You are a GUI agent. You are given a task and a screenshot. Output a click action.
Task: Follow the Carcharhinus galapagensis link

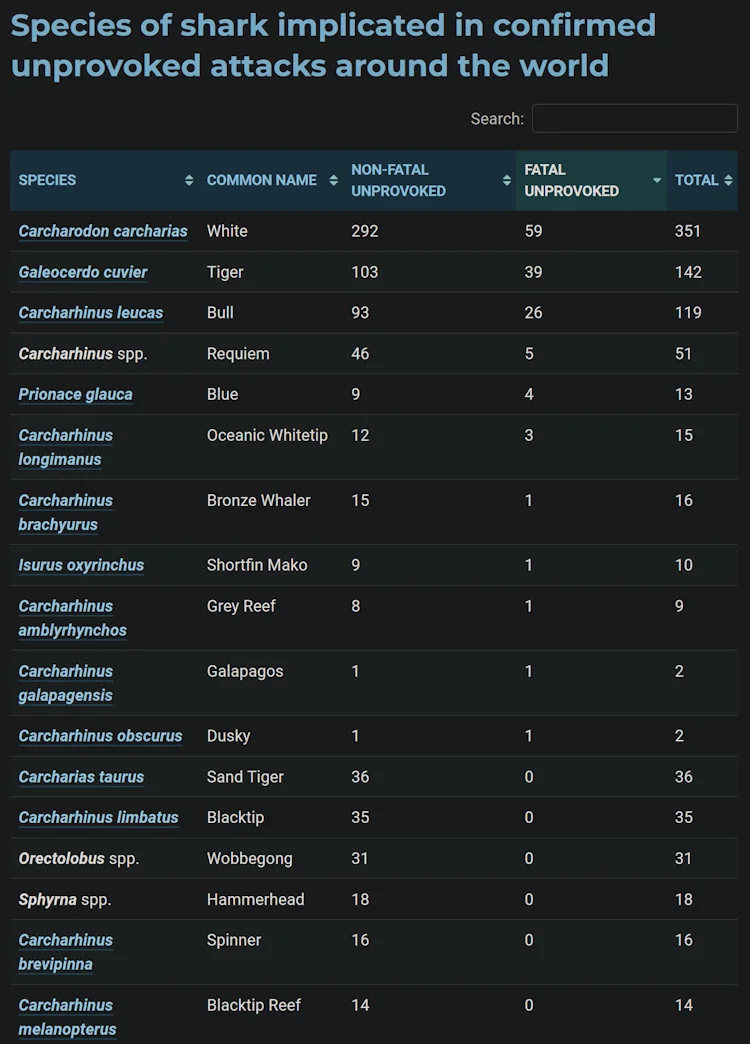point(65,683)
